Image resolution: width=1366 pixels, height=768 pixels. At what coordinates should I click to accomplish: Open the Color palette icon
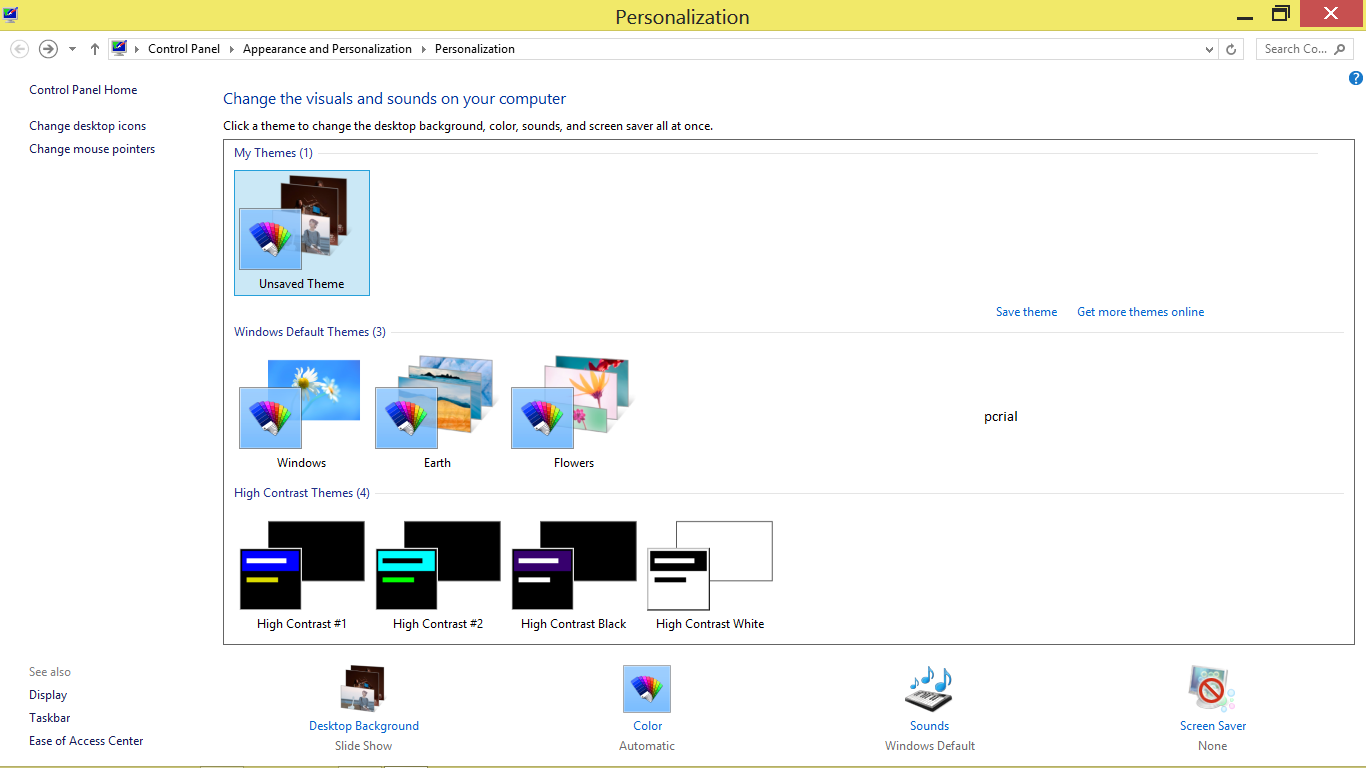click(646, 689)
